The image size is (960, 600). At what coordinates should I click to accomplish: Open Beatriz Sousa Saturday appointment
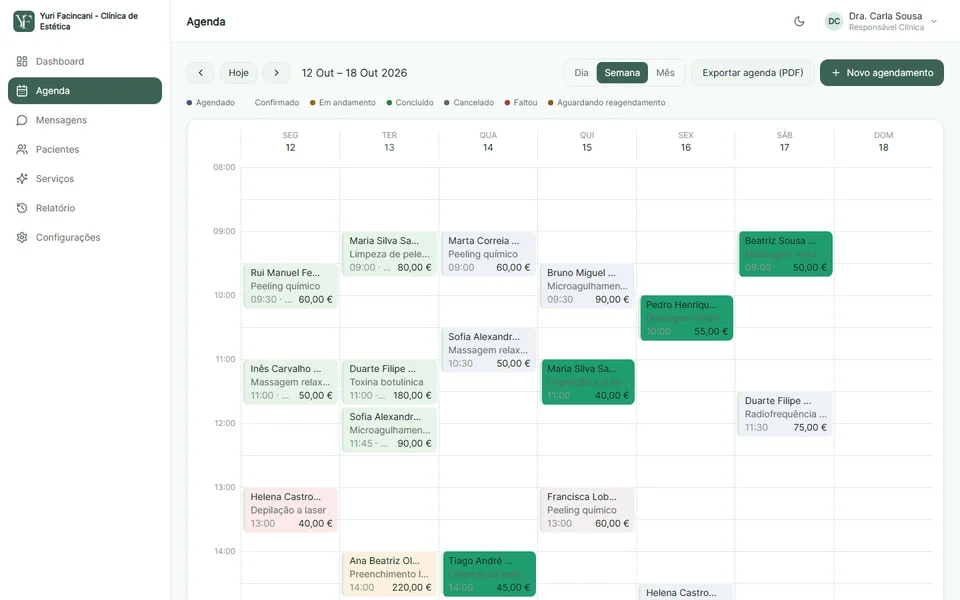pyautogui.click(x=786, y=254)
